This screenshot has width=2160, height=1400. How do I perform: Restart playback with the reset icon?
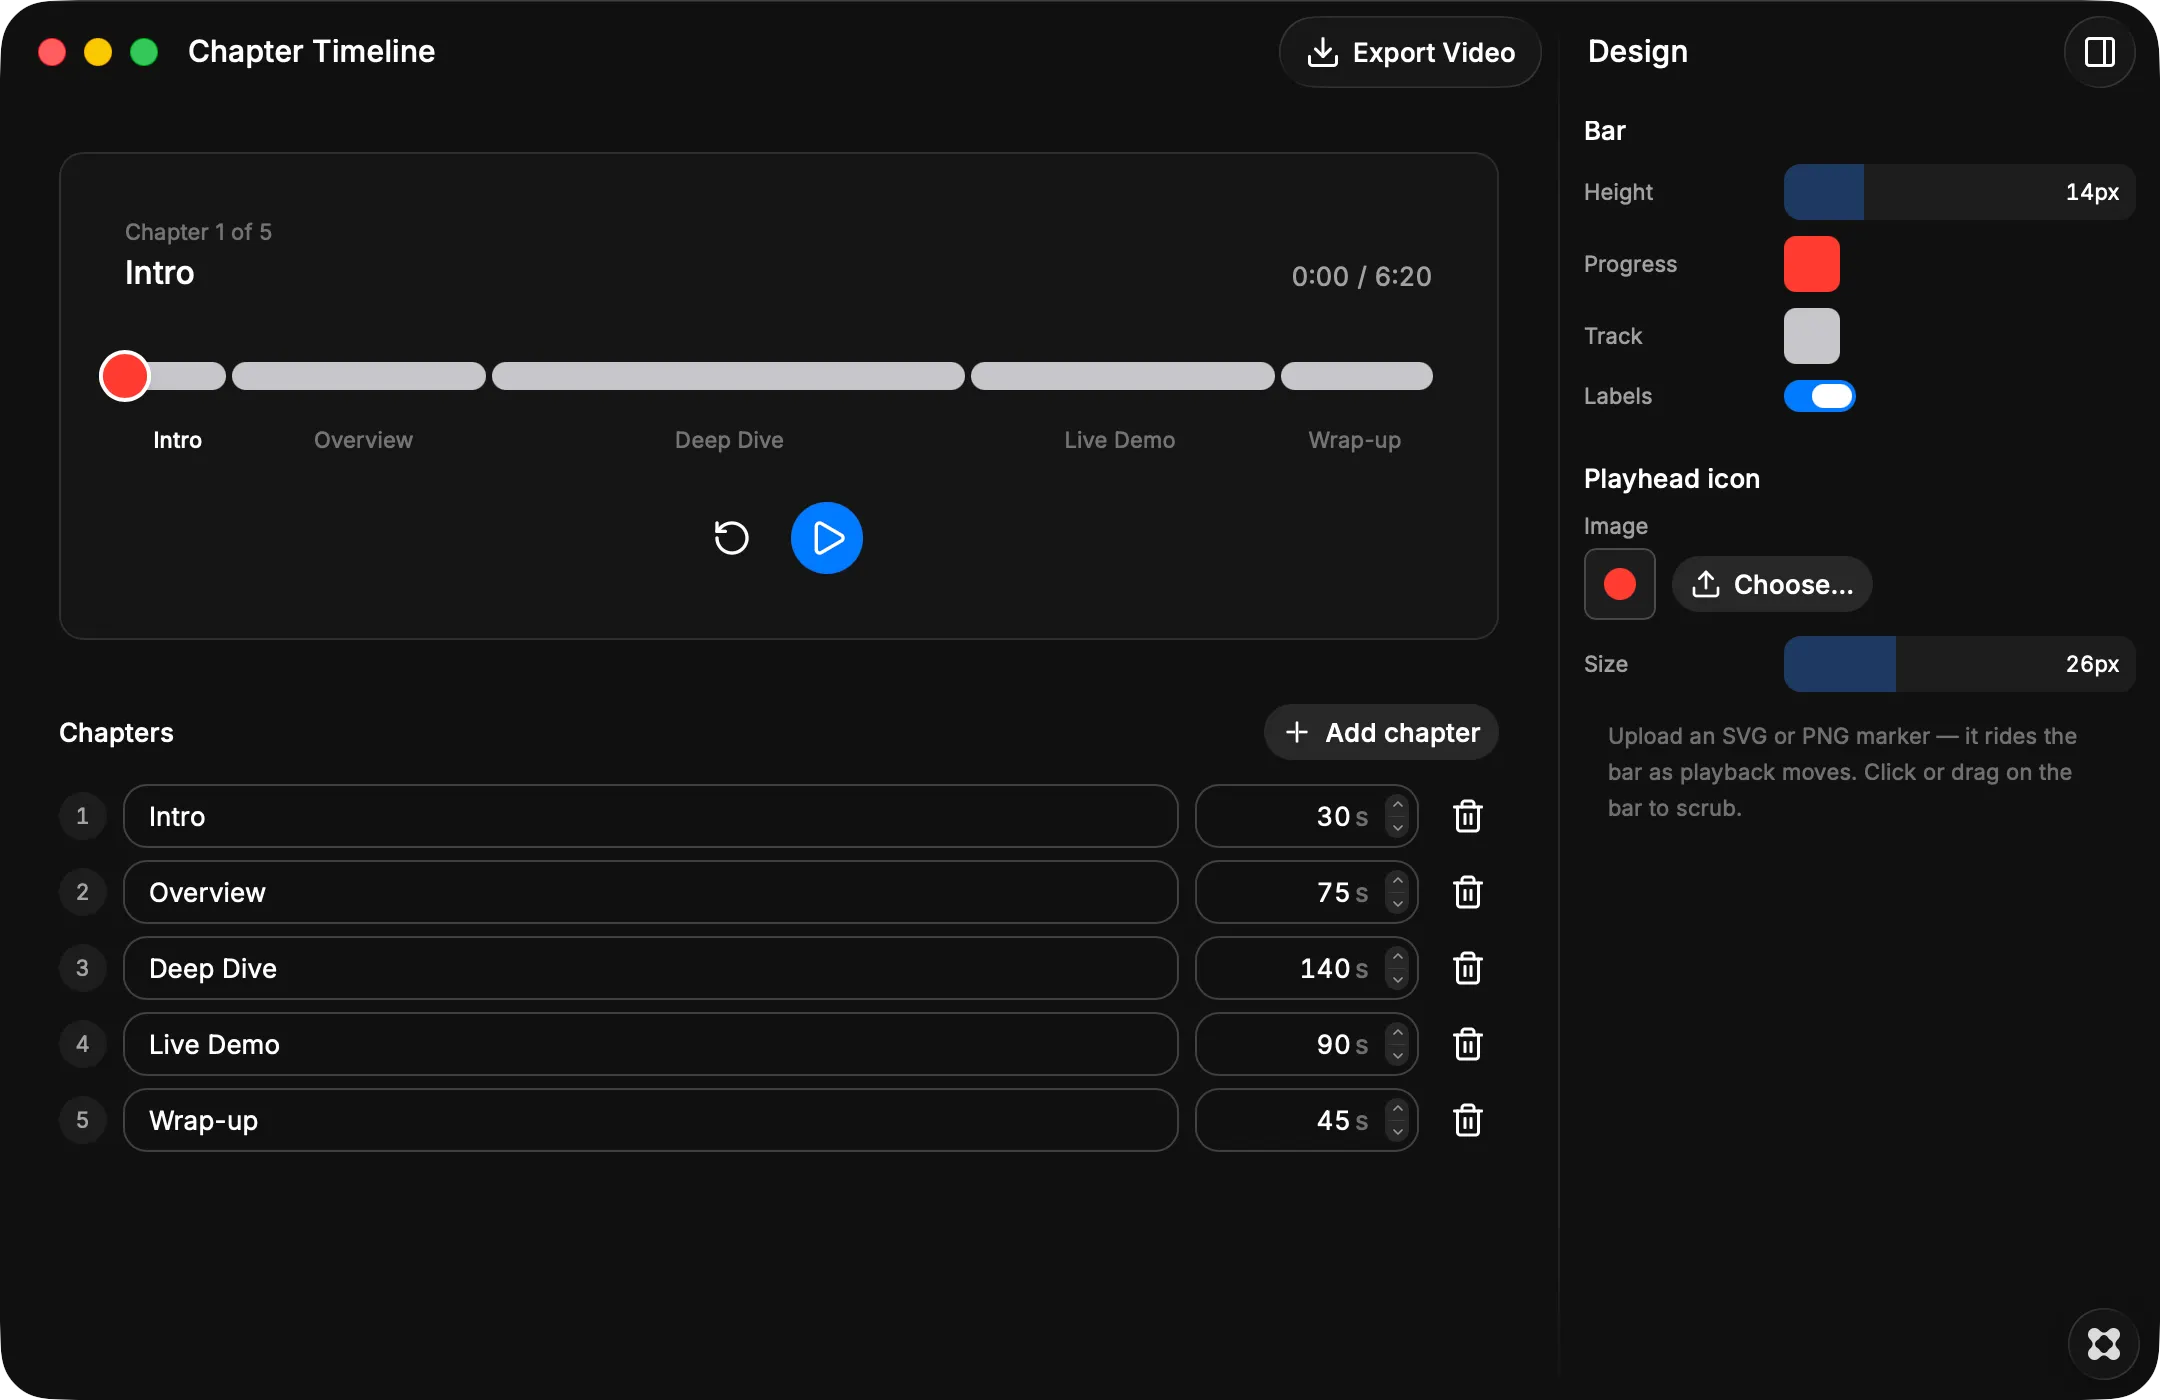tap(731, 538)
